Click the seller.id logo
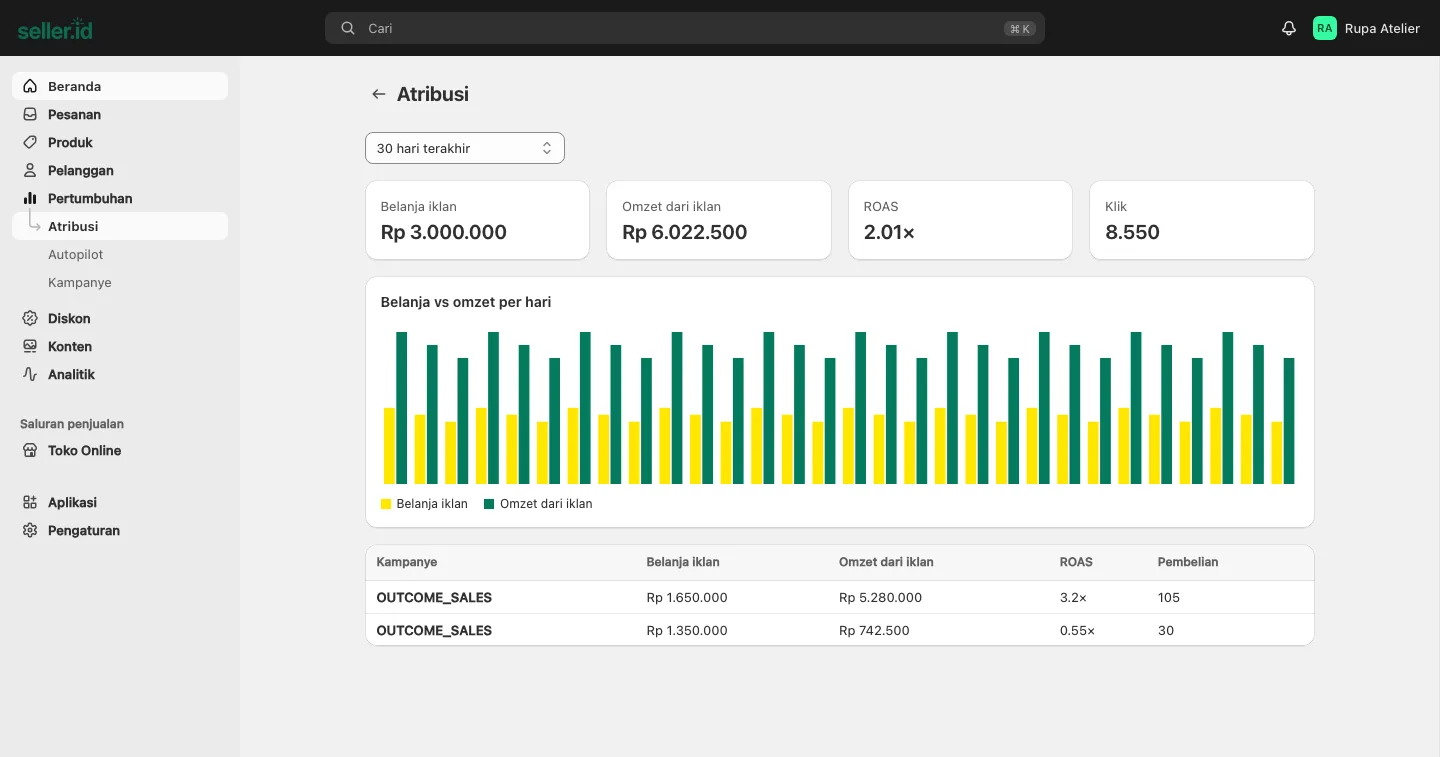This screenshot has height=757, width=1440. pyautogui.click(x=55, y=29)
